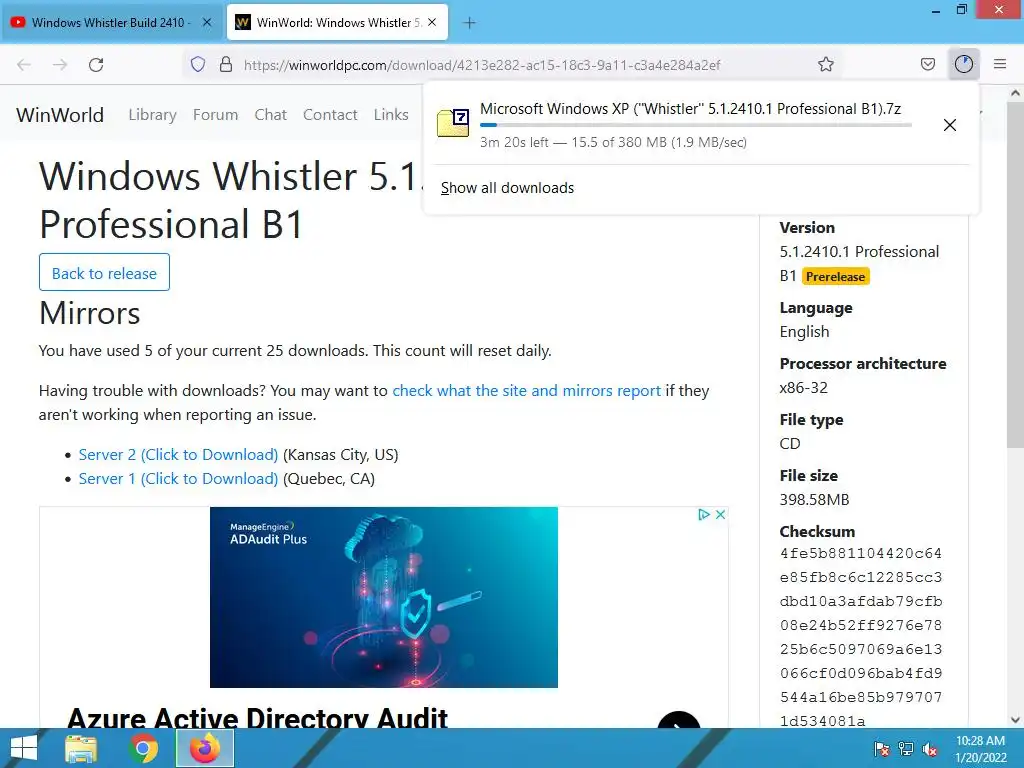Image resolution: width=1024 pixels, height=768 pixels.
Task: Open the Save to Pocket icon
Action: (927, 64)
